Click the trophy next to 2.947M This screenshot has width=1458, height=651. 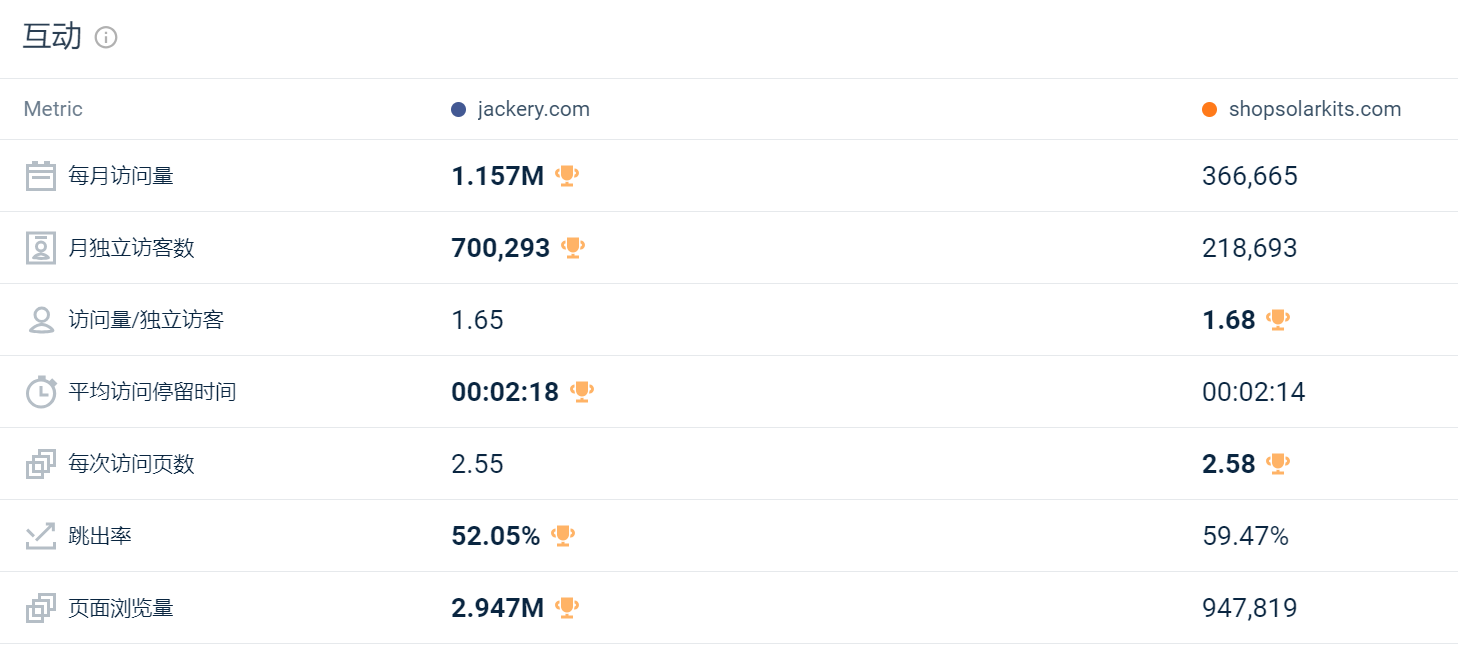click(567, 608)
